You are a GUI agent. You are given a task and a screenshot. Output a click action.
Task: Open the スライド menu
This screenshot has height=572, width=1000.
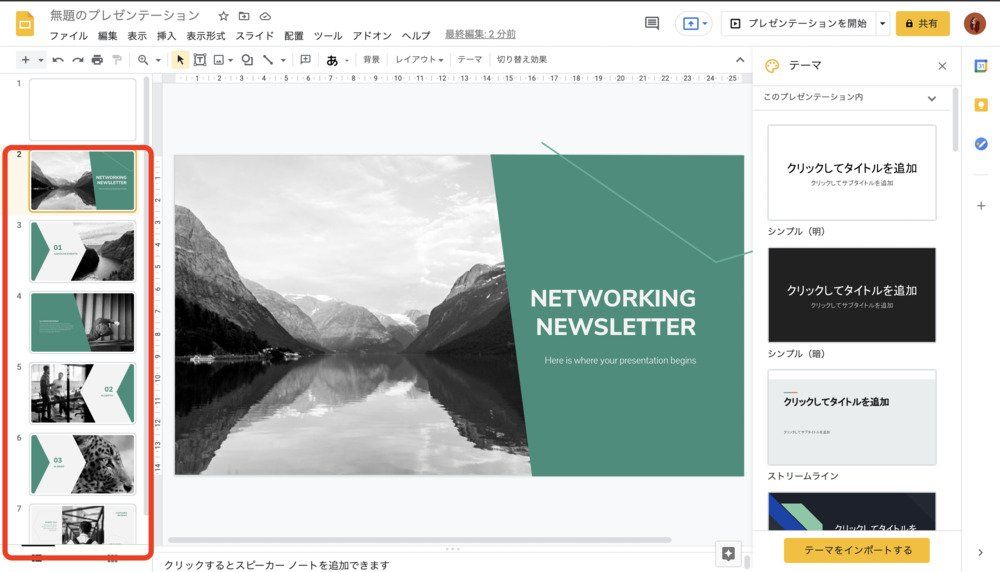[255, 35]
